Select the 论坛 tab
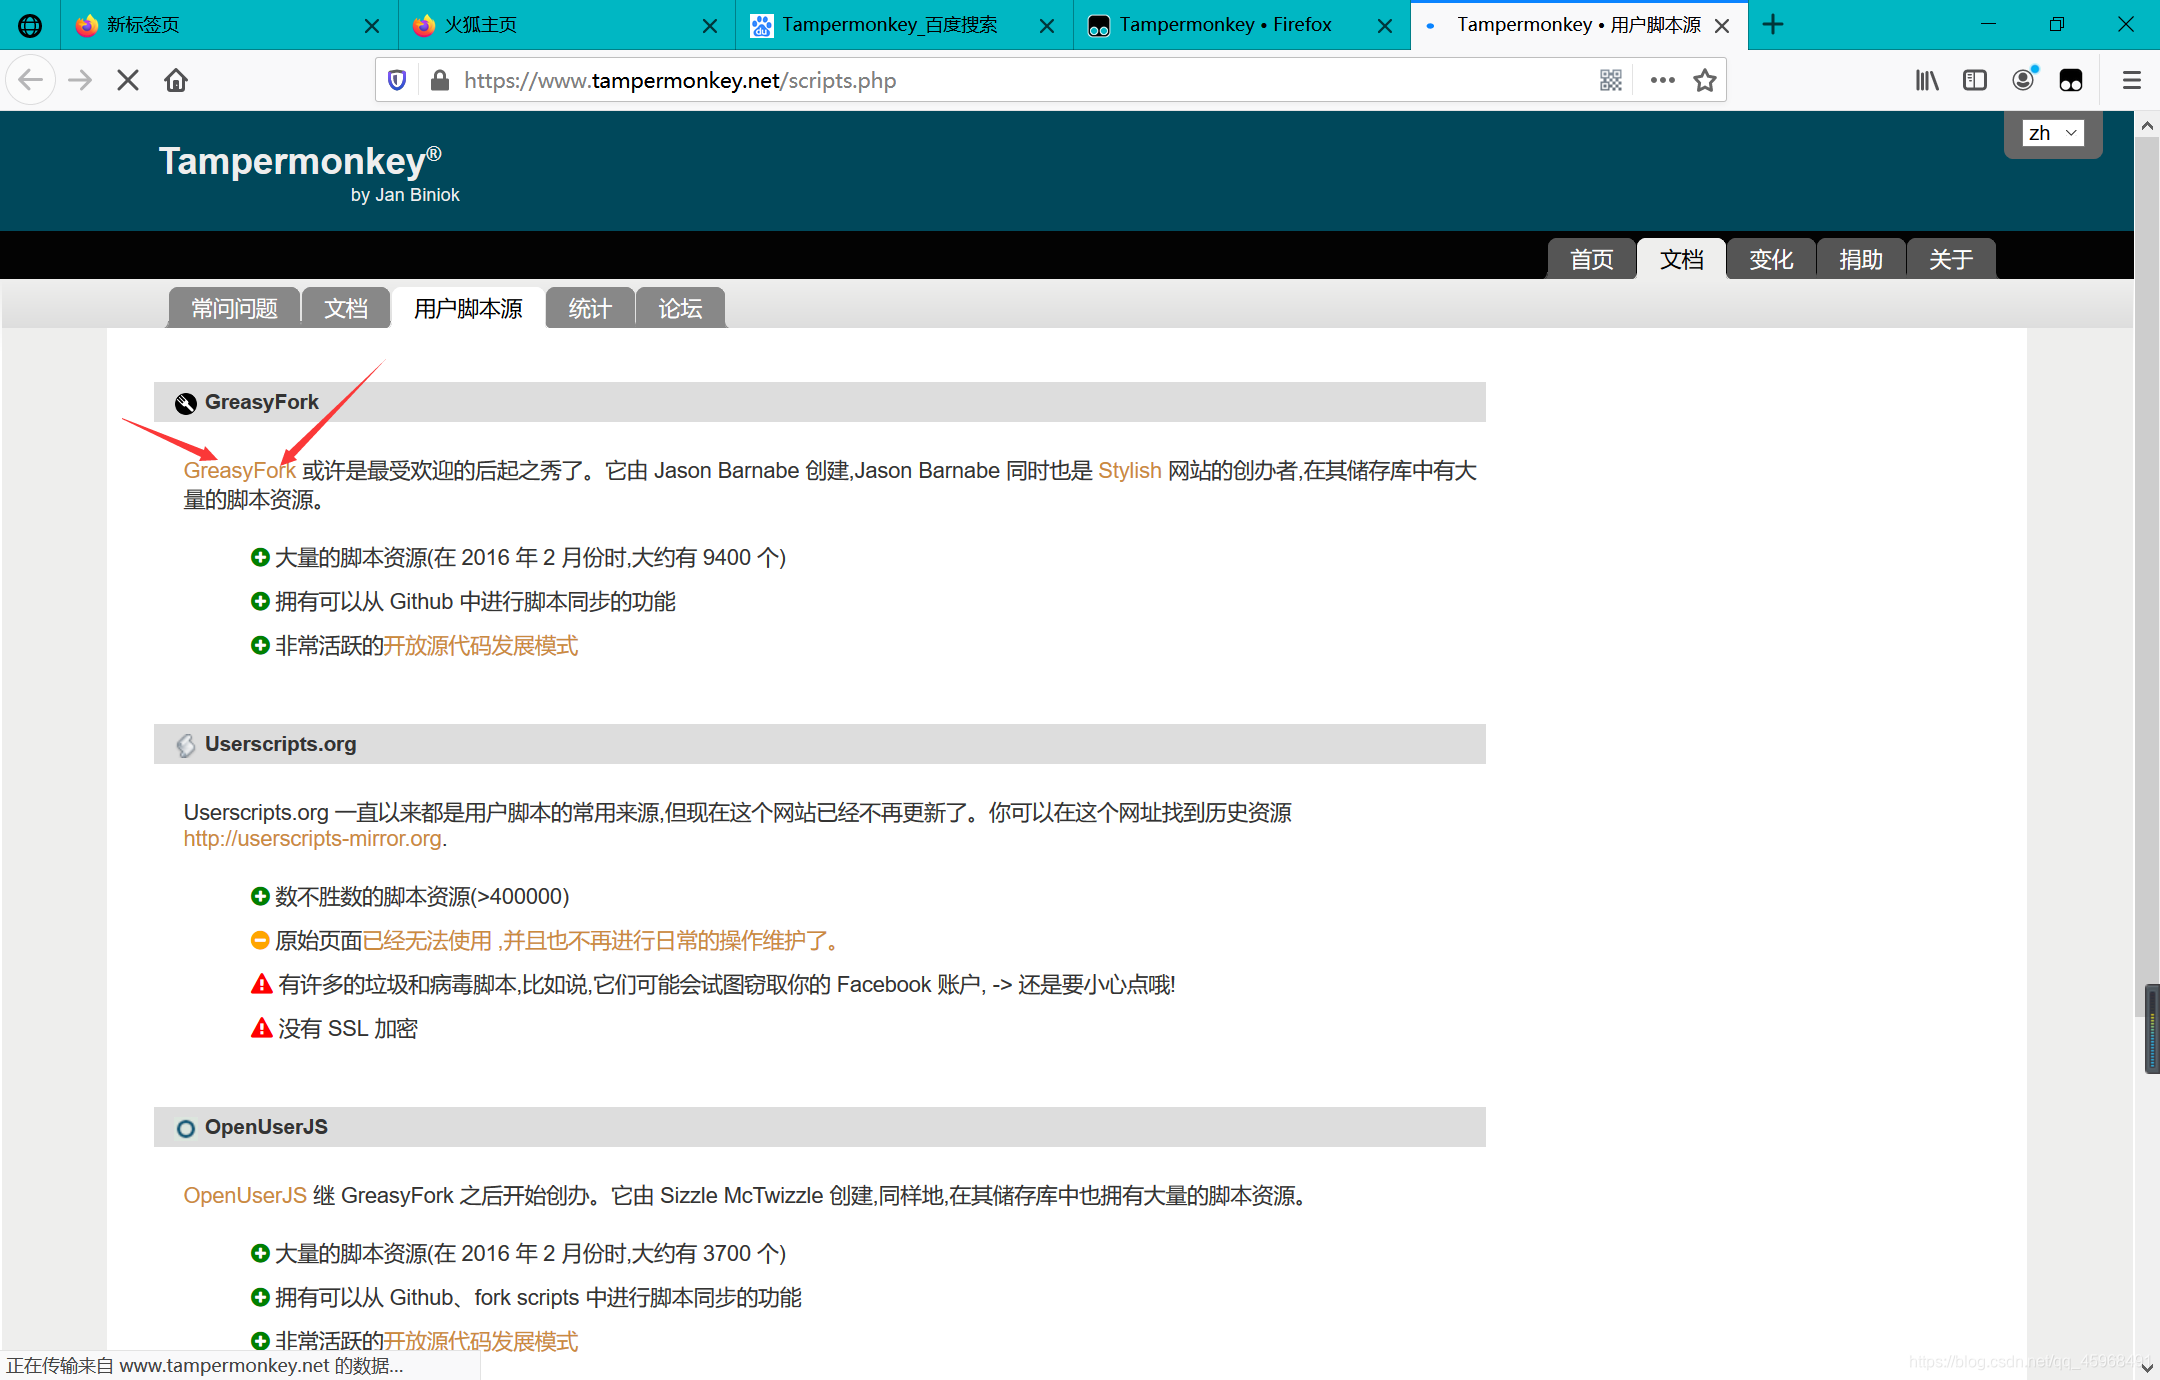 (x=679, y=308)
